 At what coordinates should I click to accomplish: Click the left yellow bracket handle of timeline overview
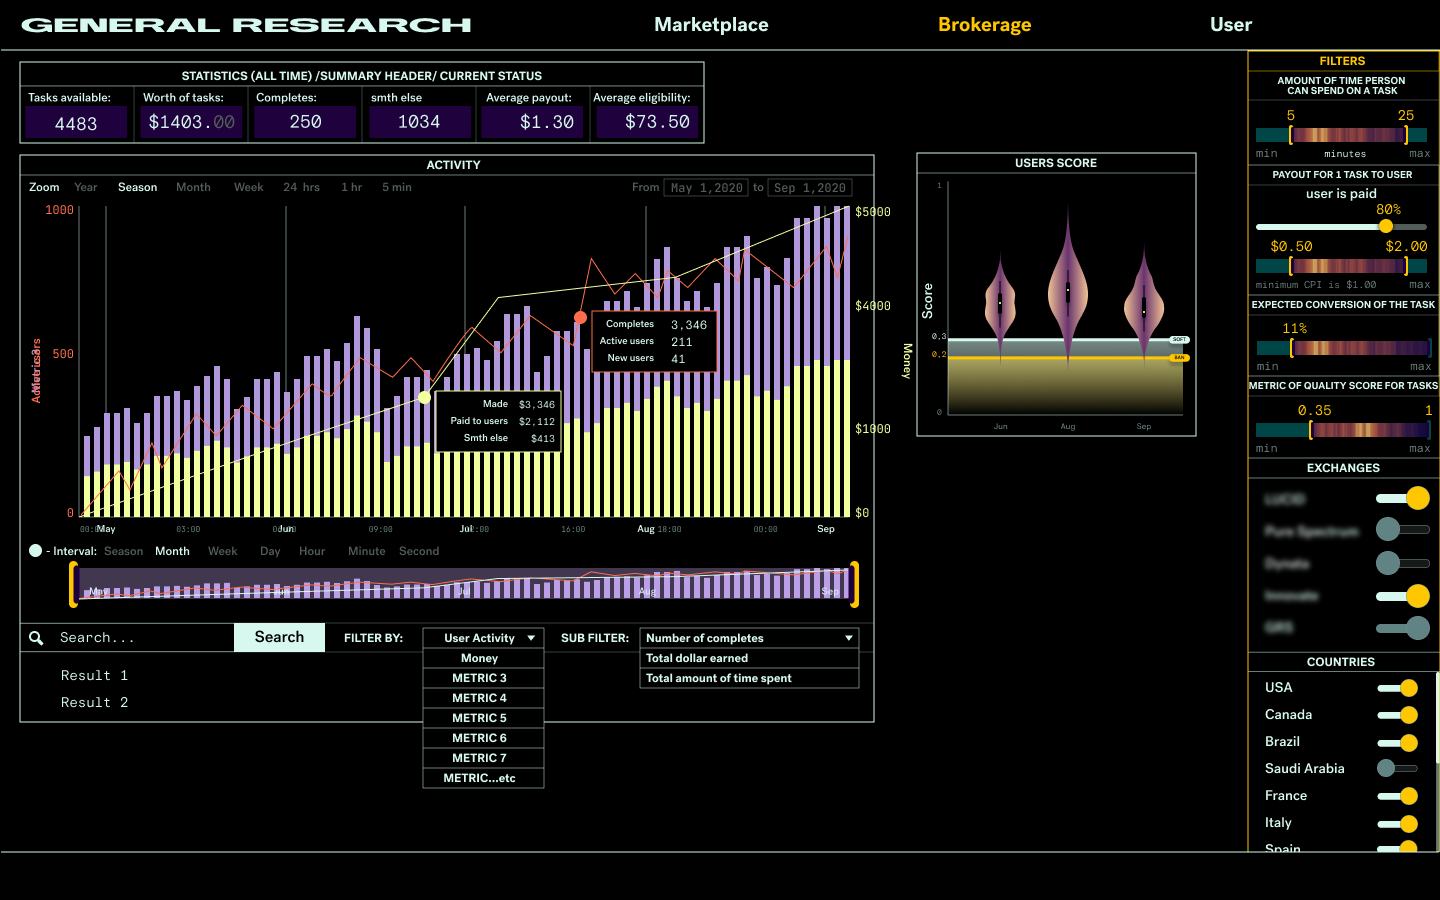tap(73, 584)
